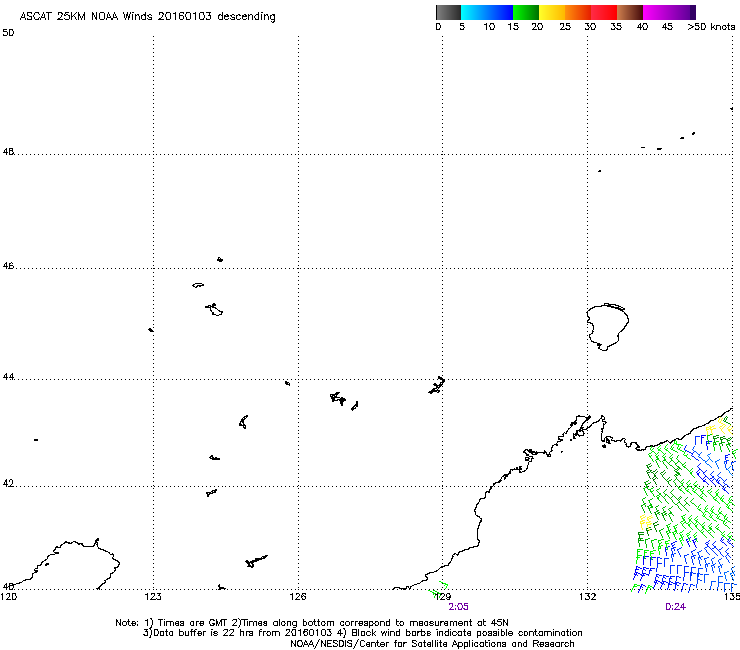This screenshot has height=650, width=740.
Task: Pick the red 30-35 knots legend color
Action: [604, 12]
